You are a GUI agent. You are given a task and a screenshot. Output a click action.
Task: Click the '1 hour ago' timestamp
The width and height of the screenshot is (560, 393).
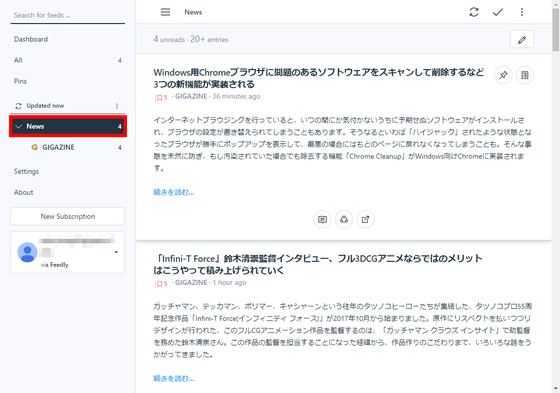click(229, 283)
